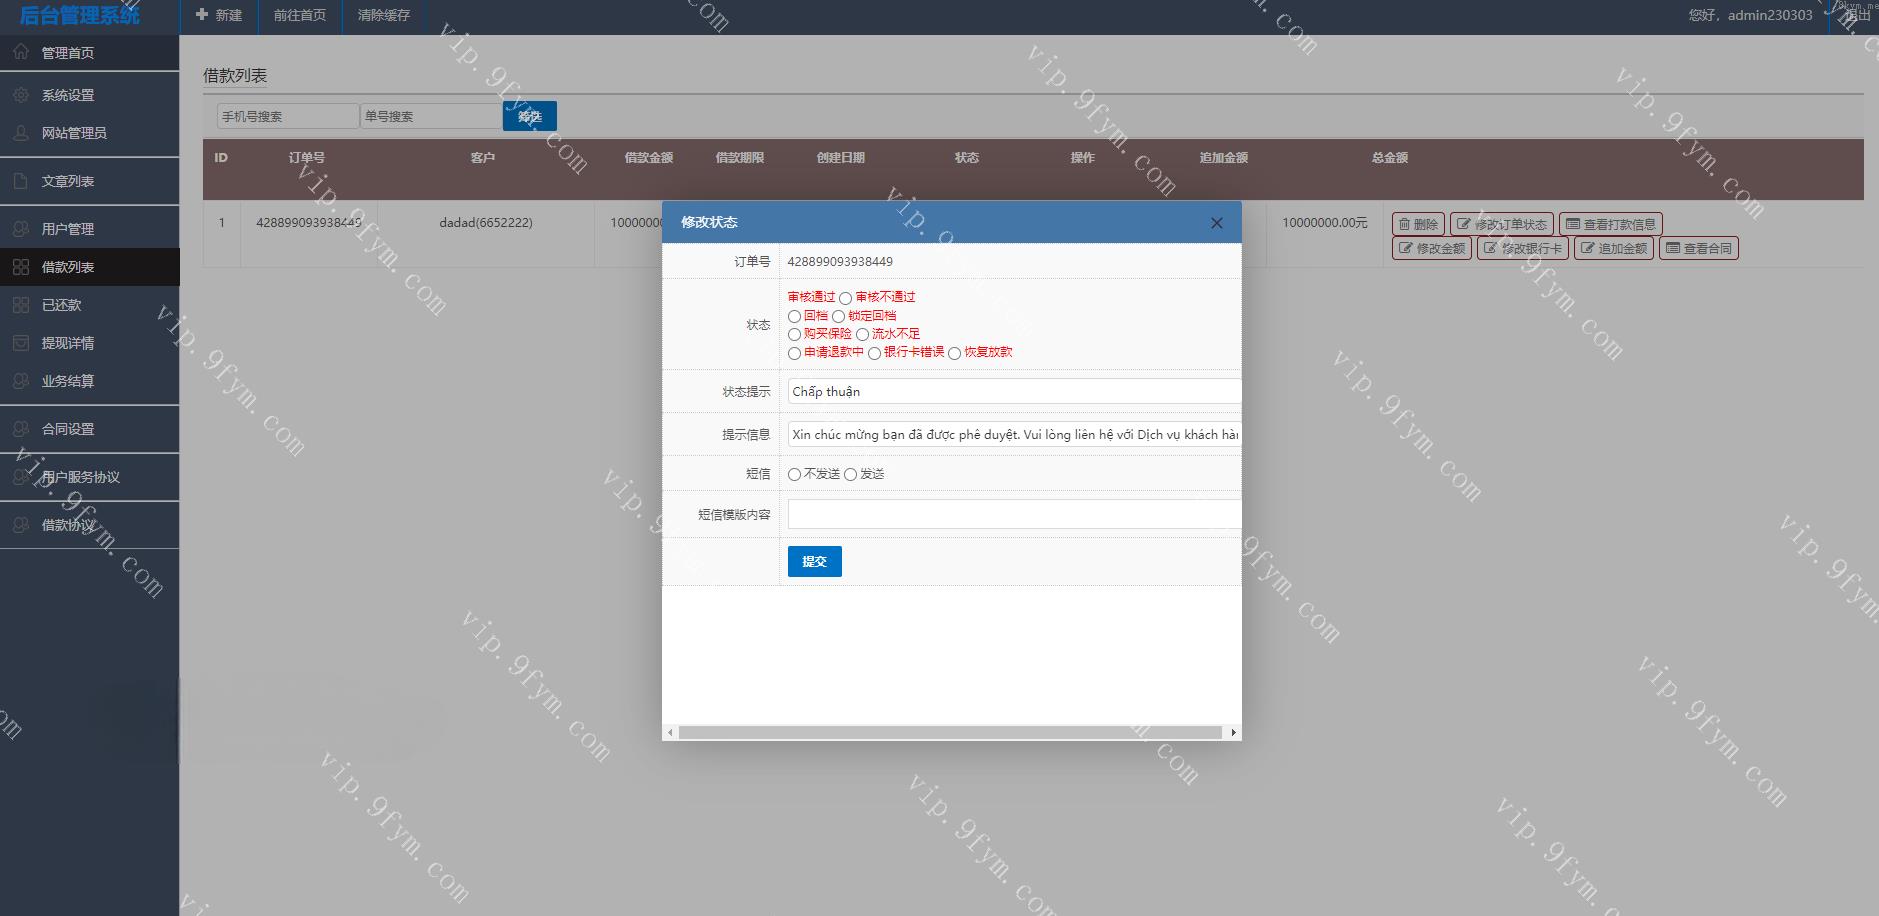Select the 锁定回档 status radio button
This screenshot has height=916, width=1879.
coord(838,317)
